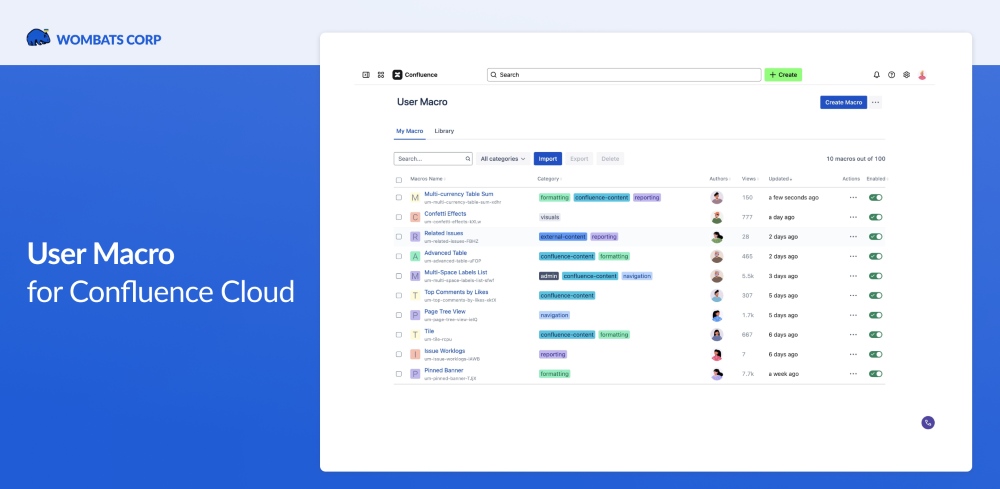Image resolution: width=1000 pixels, height=489 pixels.
Task: Click the visuals category tag
Action: click(x=550, y=217)
